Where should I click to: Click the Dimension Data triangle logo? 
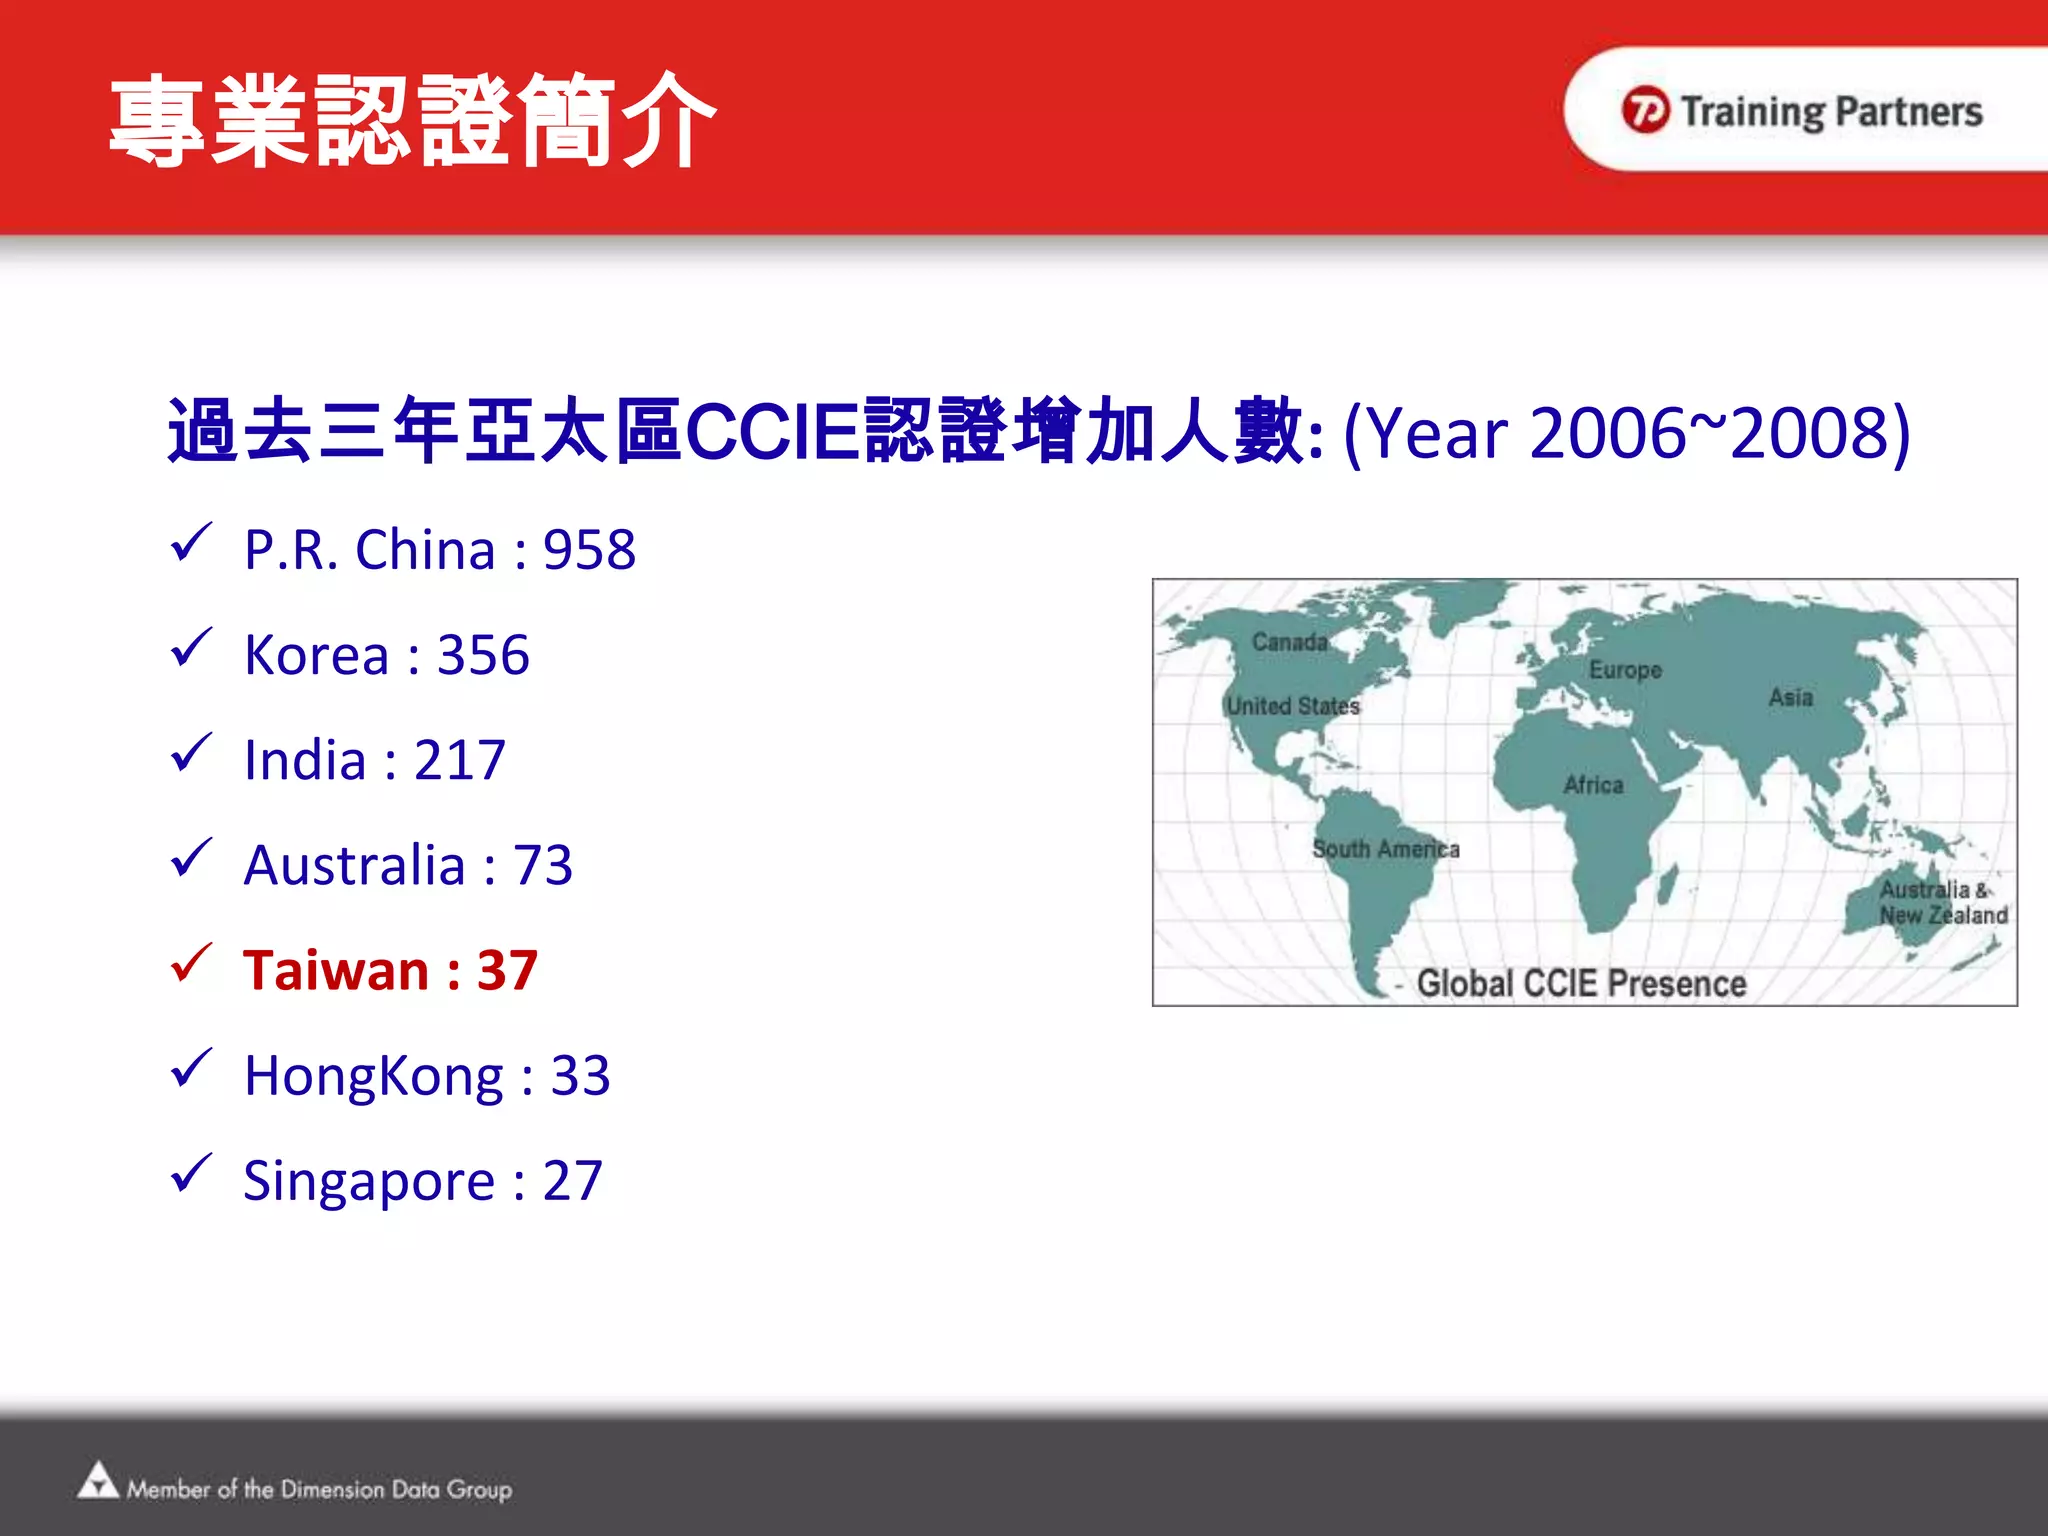[x=97, y=1481]
